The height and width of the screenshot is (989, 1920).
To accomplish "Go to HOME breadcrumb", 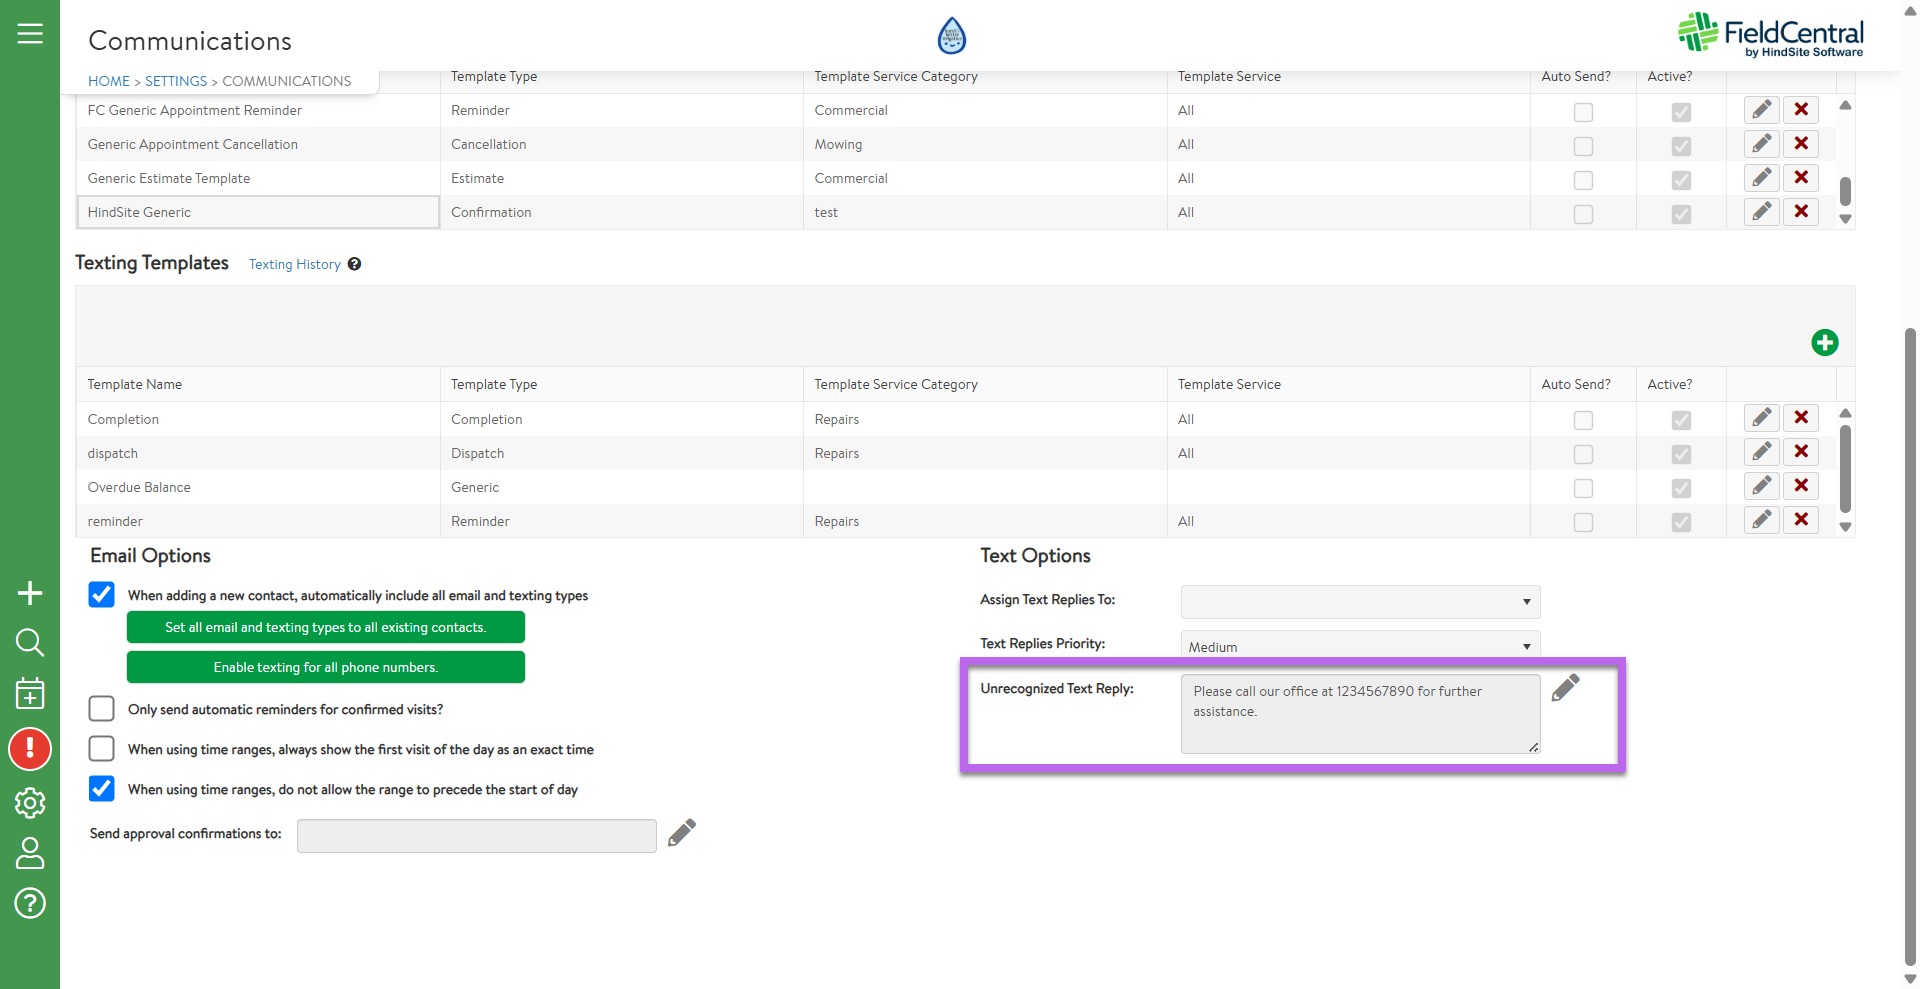I will 109,81.
